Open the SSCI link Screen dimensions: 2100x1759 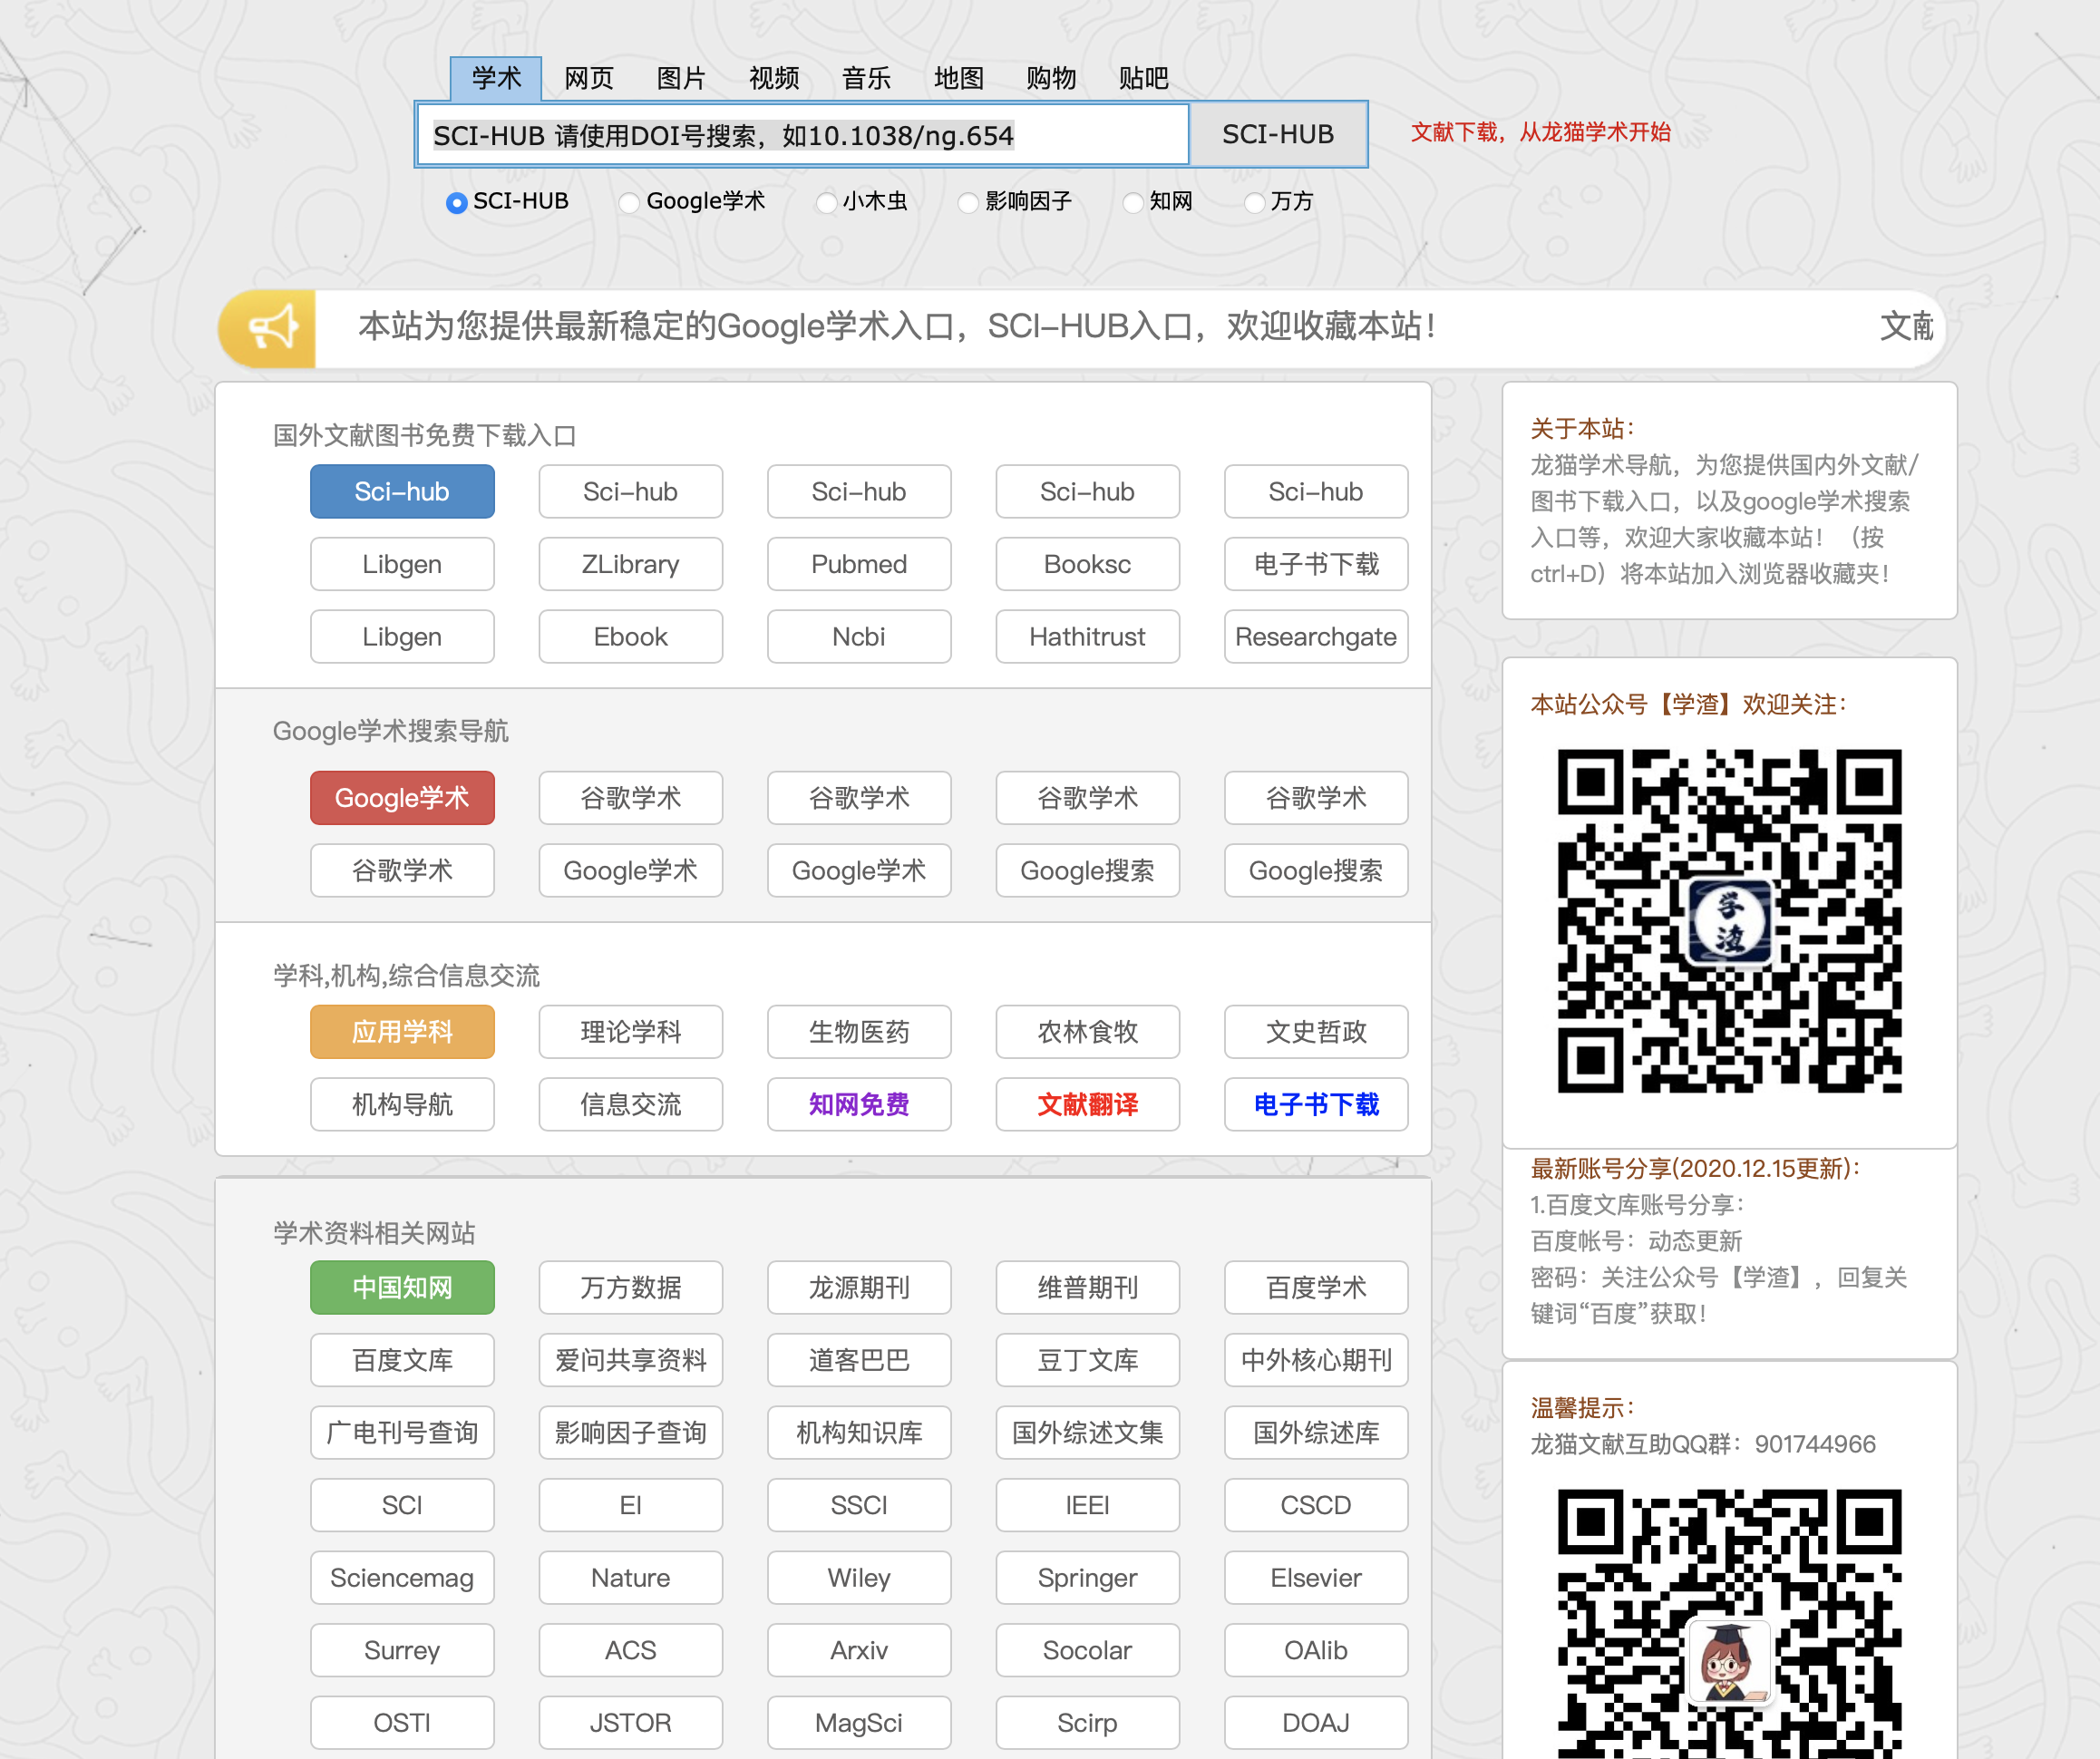point(859,1505)
